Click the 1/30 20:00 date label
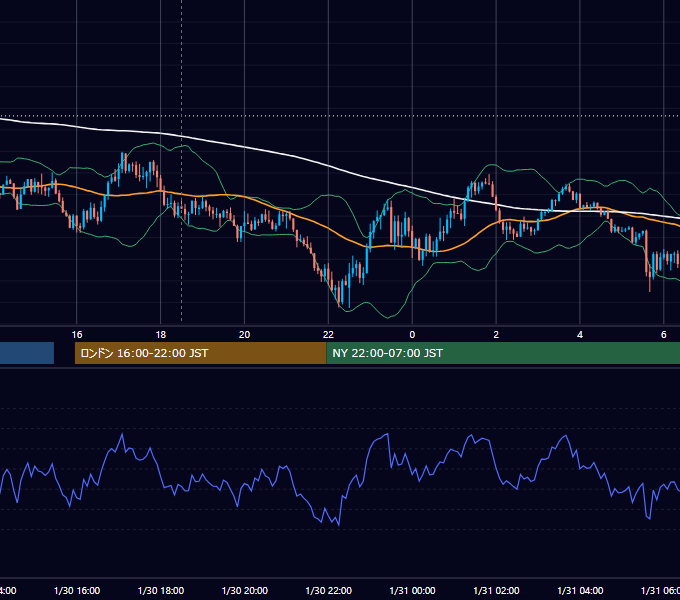Viewport: 680px width, 600px height. click(245, 590)
